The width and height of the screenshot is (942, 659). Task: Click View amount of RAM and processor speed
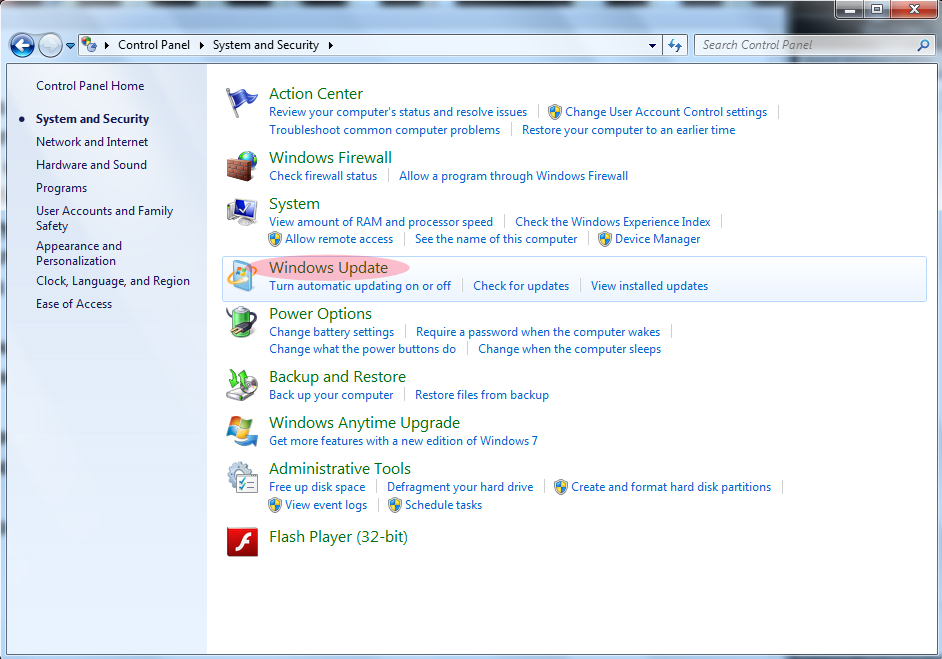coord(381,222)
